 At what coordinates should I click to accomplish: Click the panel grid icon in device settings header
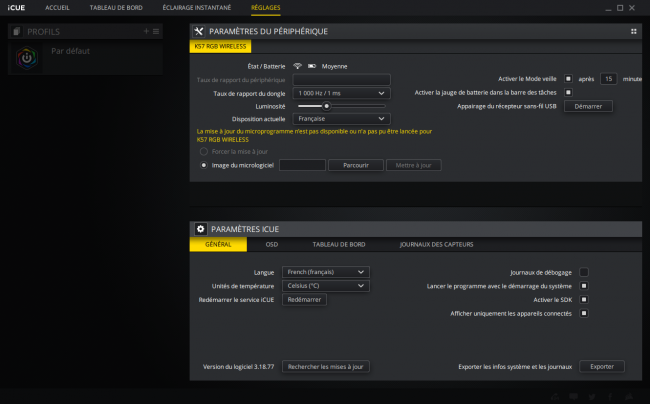pos(633,31)
